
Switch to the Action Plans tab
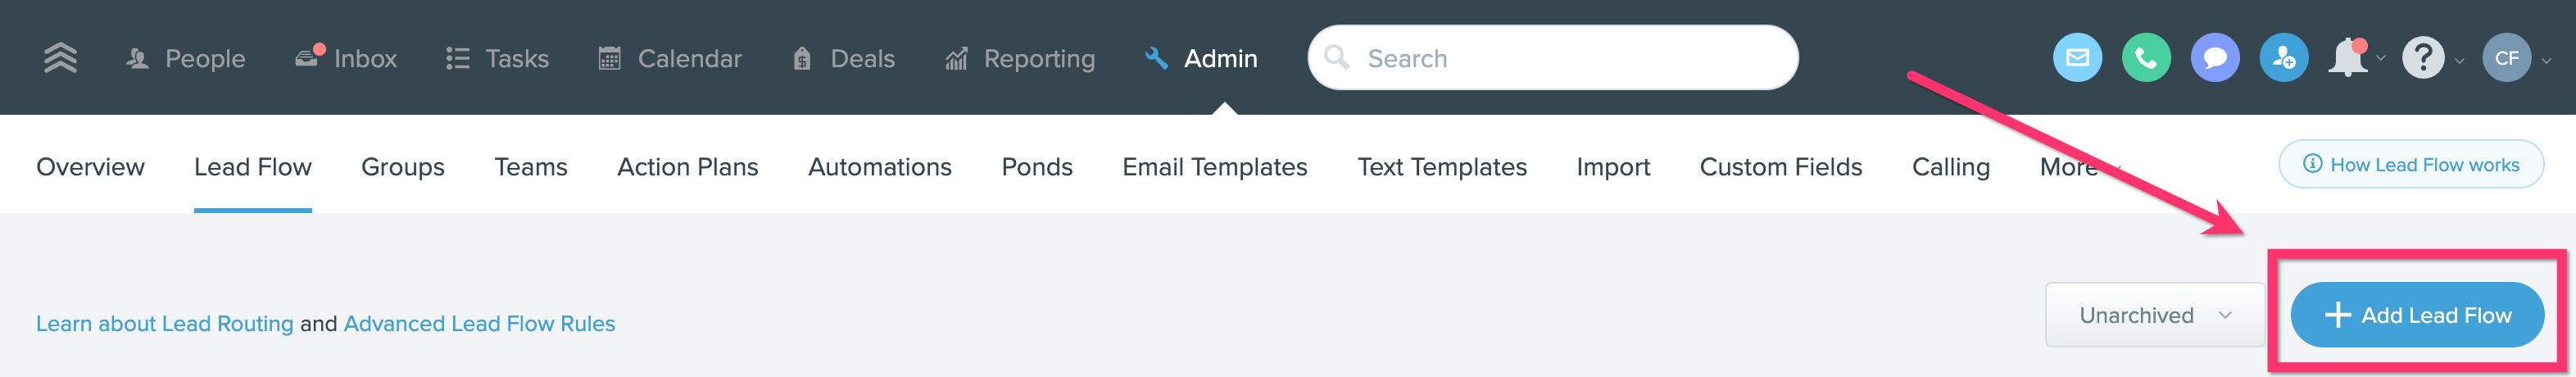point(687,167)
